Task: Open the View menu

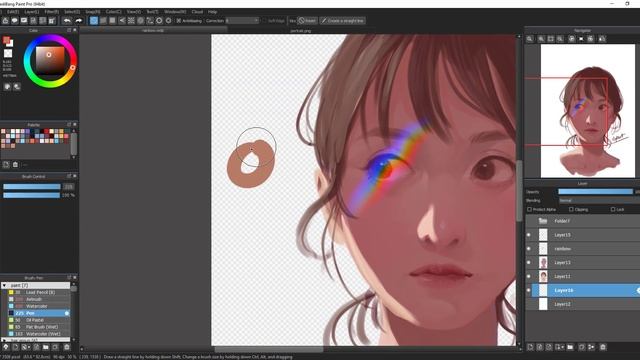Action: (x=133, y=12)
